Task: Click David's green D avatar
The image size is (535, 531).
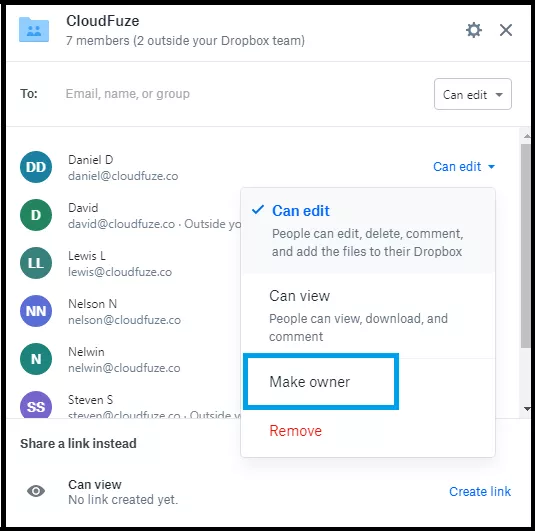Action: (x=36, y=215)
